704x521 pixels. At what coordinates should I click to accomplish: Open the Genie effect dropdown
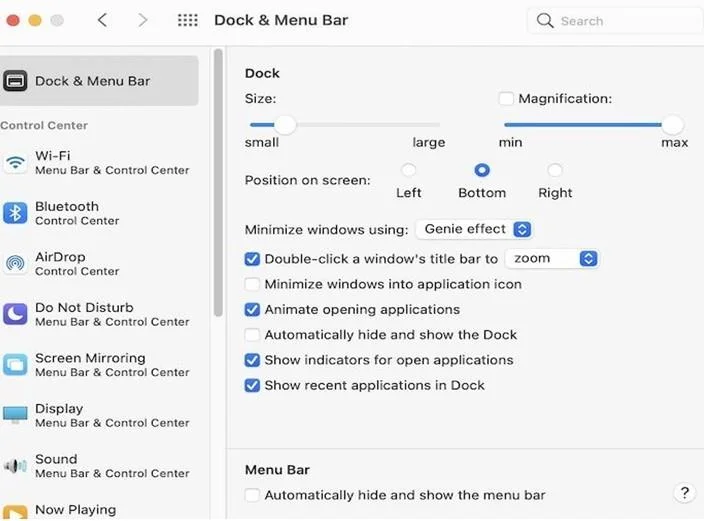tap(473, 229)
